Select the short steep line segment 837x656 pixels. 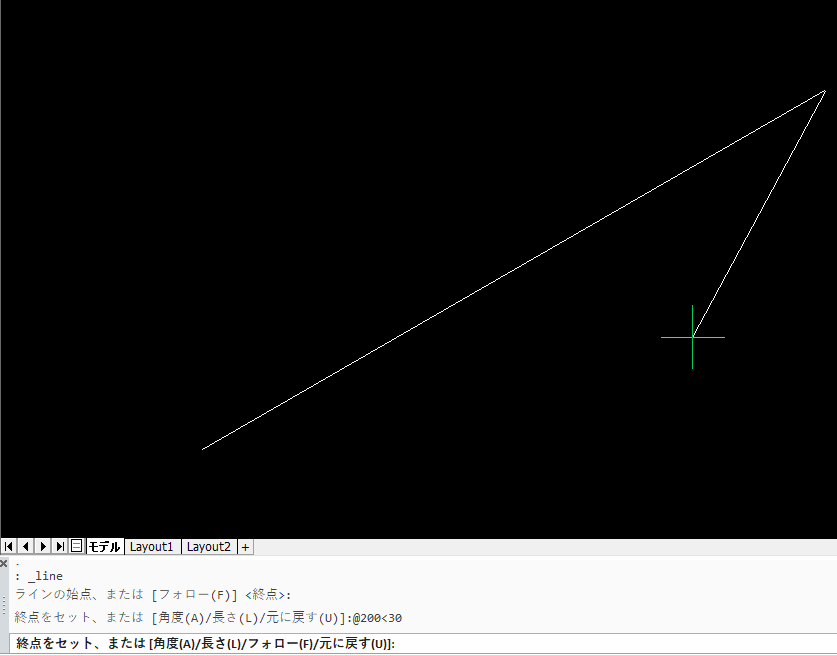point(759,214)
